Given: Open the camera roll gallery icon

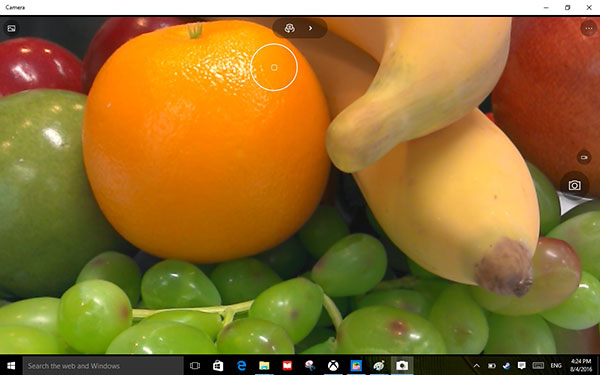Looking at the screenshot, I should pos(11,28).
